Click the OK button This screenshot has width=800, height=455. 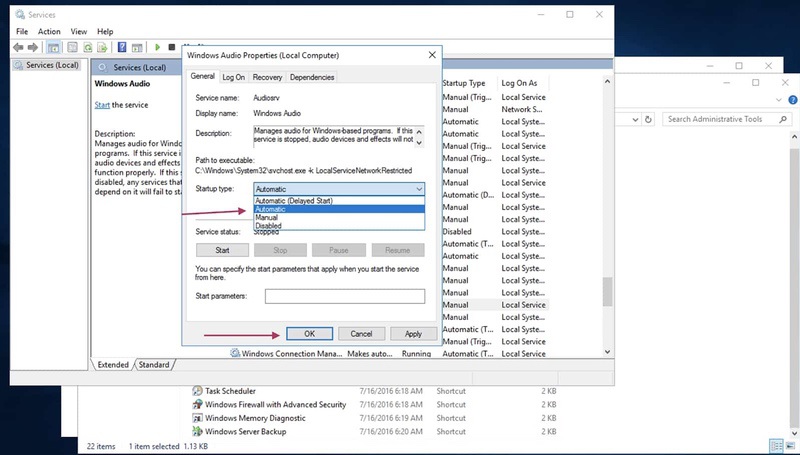click(310, 334)
